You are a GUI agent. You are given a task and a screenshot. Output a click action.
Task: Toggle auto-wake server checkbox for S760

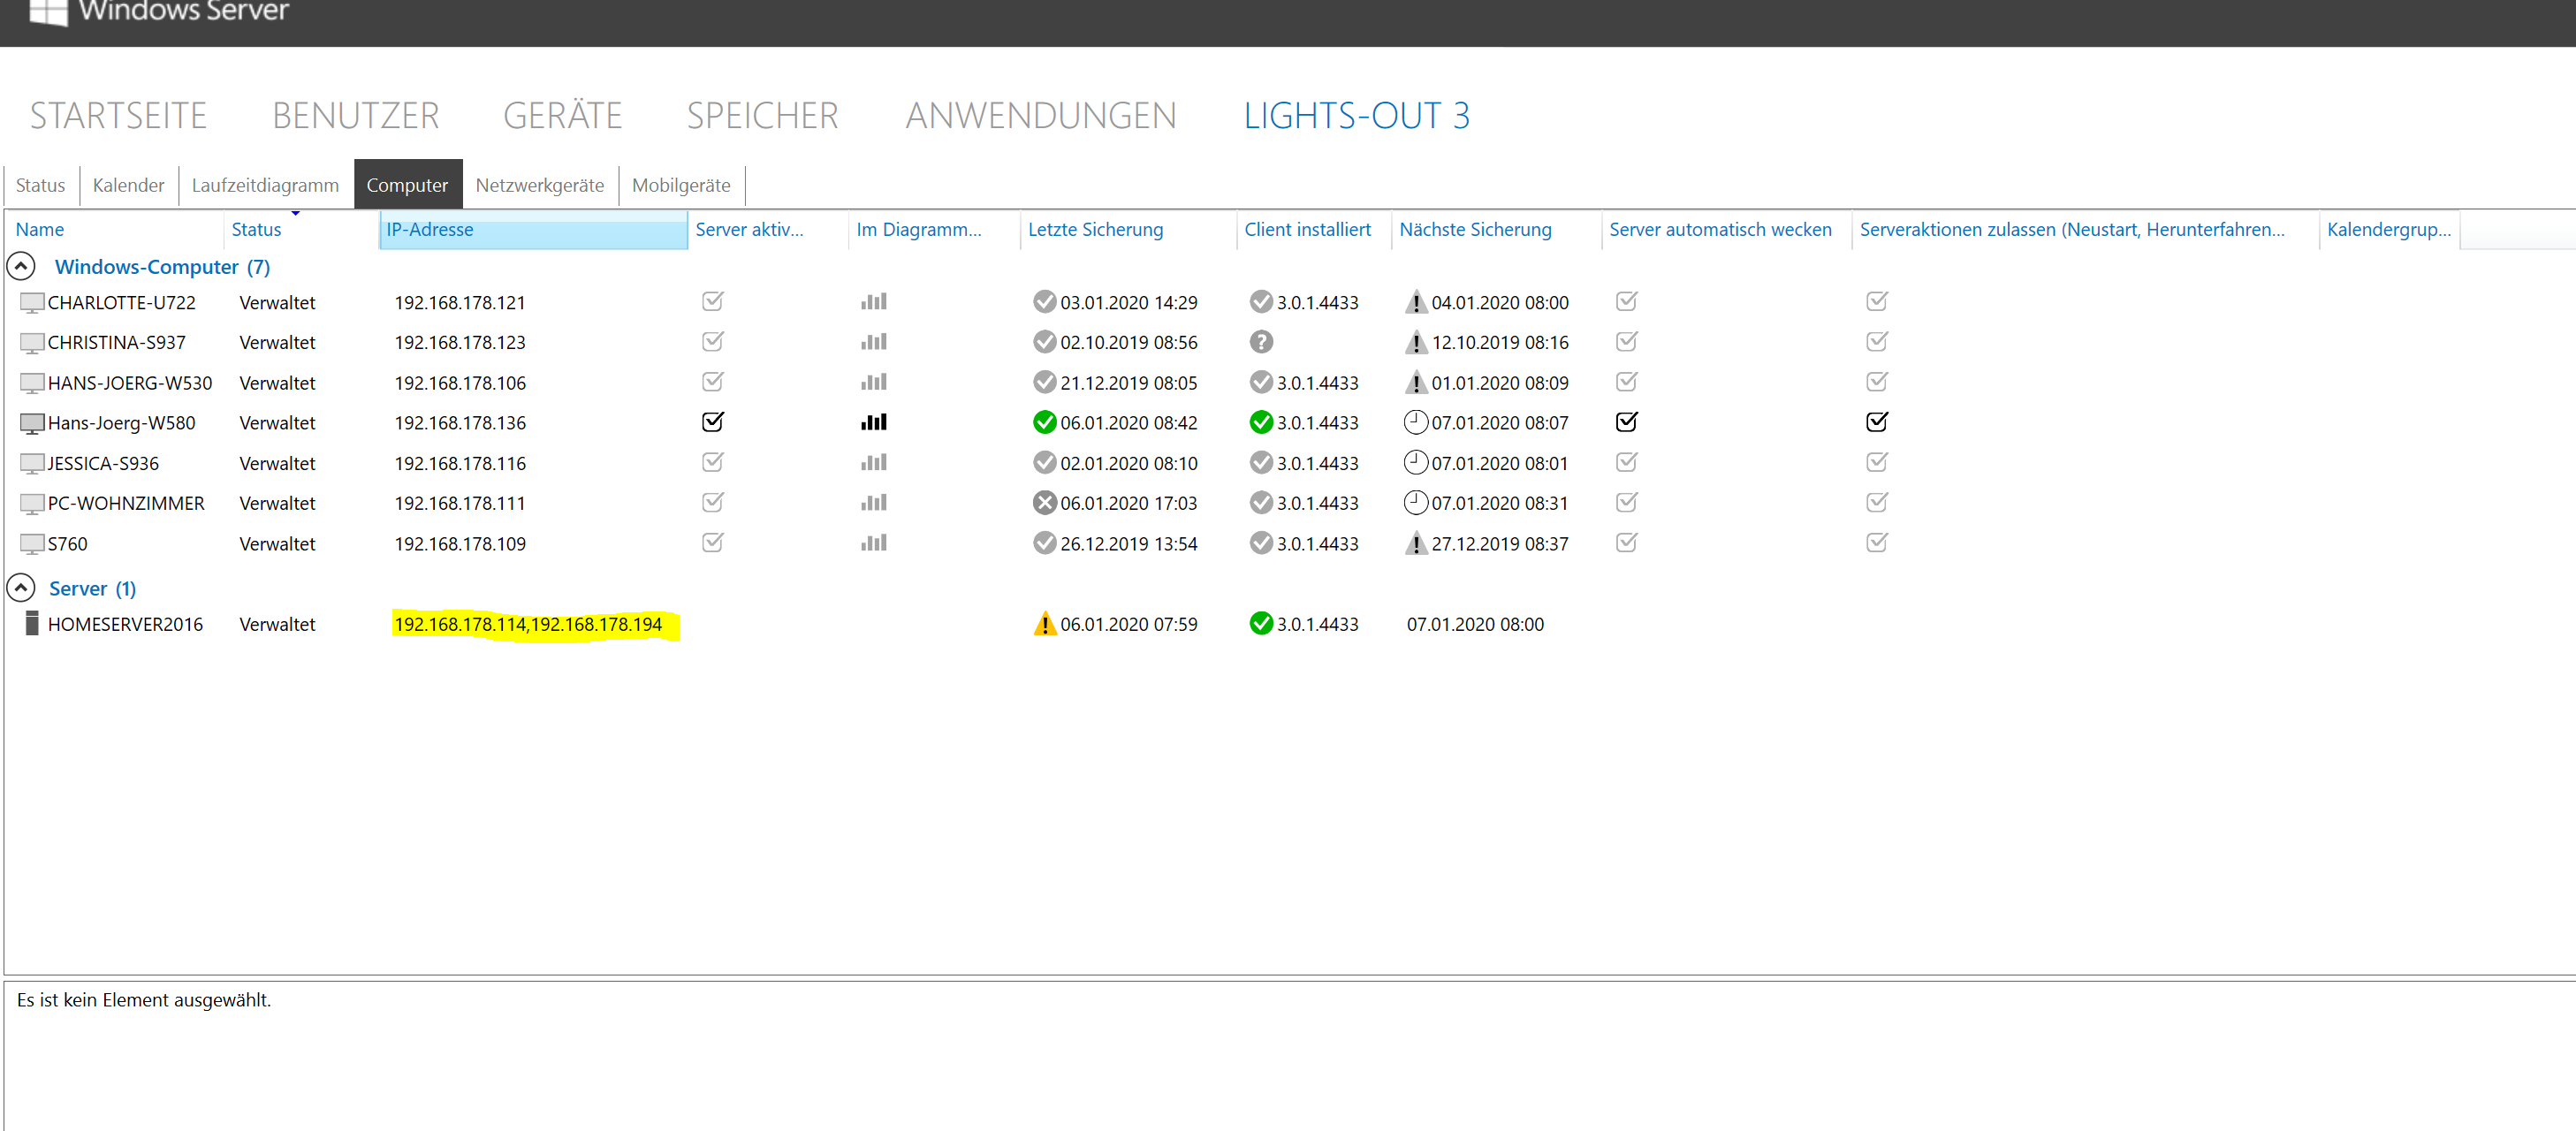point(1627,542)
